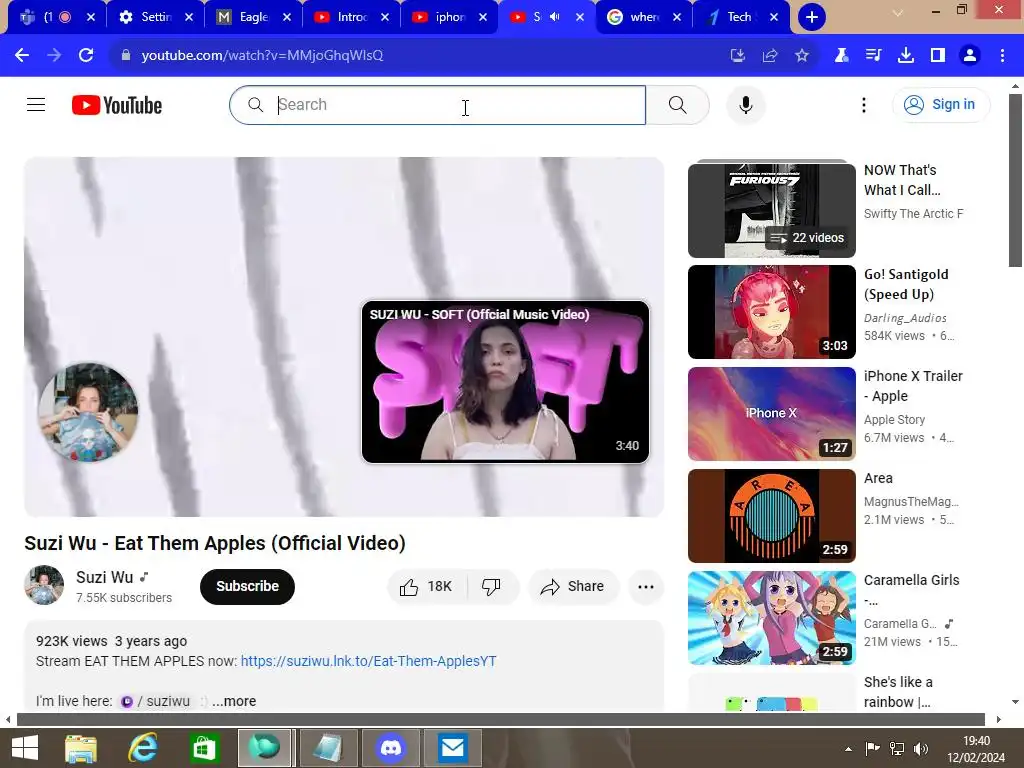Show browser downloads

coord(906,56)
